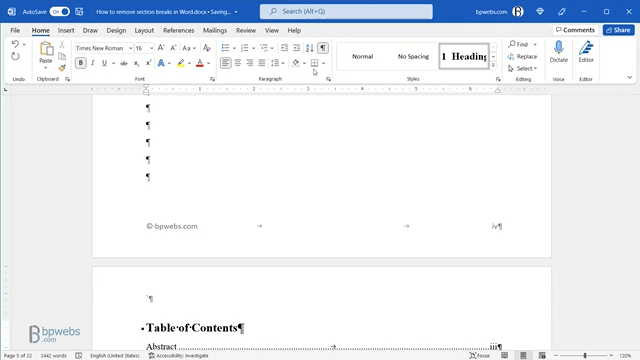This screenshot has height=360, width=640.
Task: Click the word count in status bar
Action: click(x=53, y=356)
